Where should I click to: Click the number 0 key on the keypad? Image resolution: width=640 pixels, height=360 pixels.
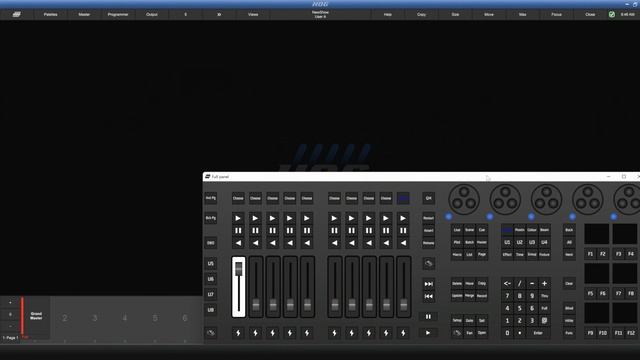point(507,333)
